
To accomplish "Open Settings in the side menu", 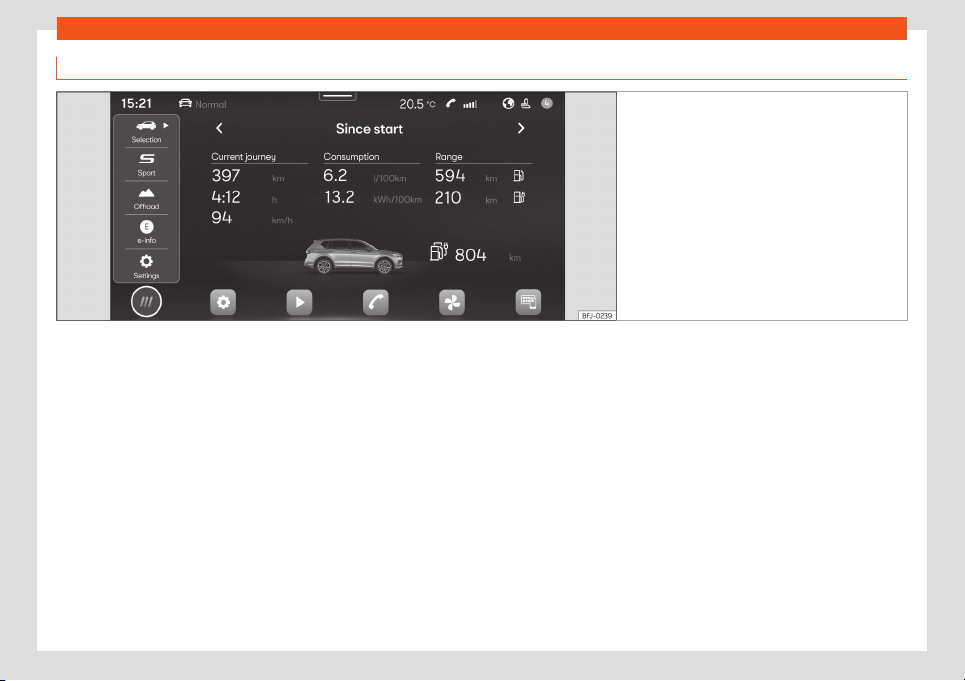I will click(146, 266).
